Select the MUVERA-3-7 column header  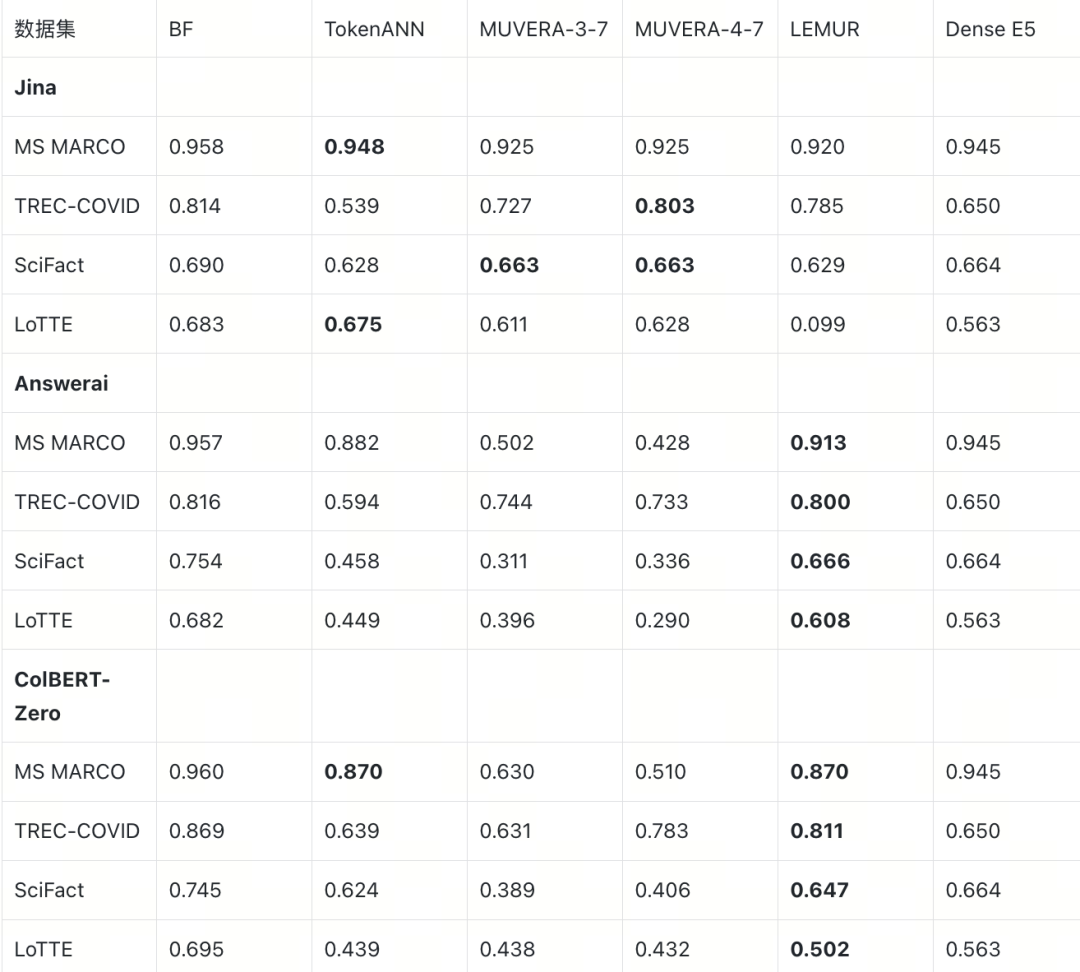click(x=543, y=29)
